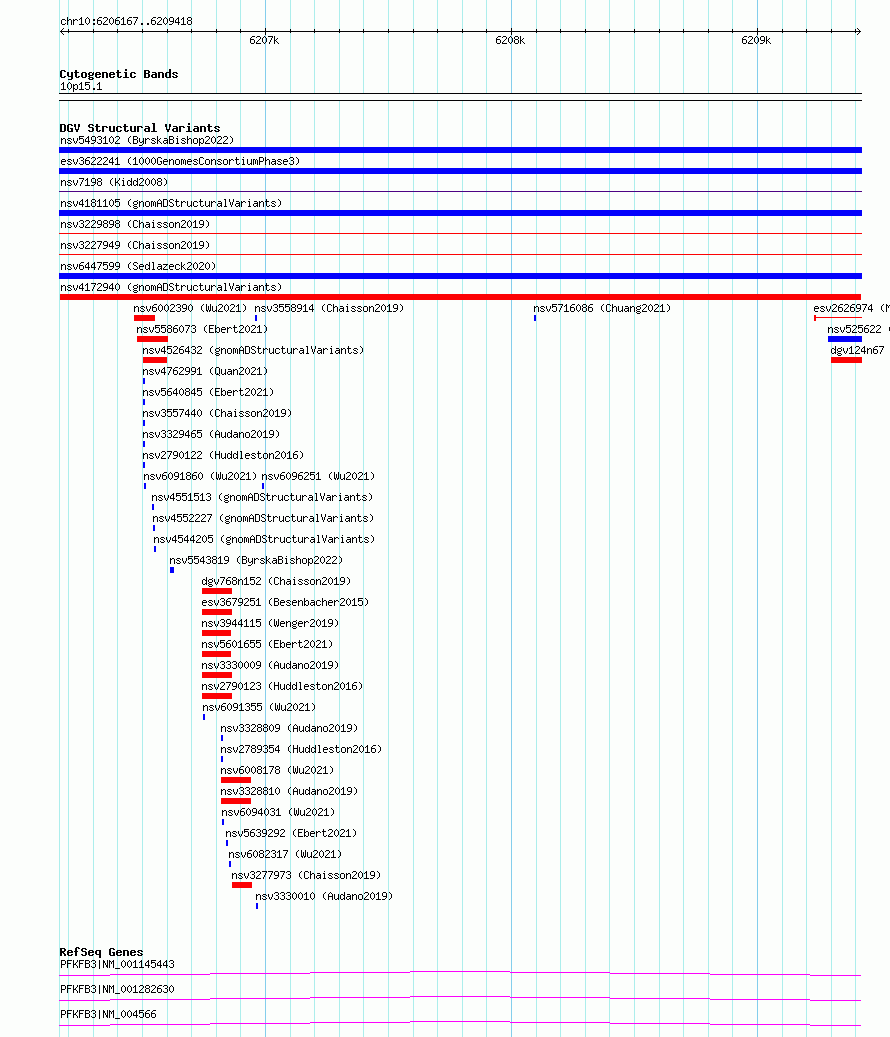The image size is (890, 1037).
Task: Click the nsv2790123 (Huddleston2016) label
Action: (282, 686)
